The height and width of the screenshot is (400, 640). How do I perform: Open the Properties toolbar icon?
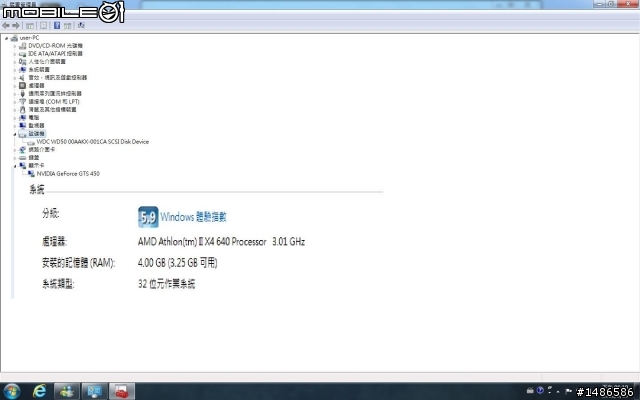43,26
